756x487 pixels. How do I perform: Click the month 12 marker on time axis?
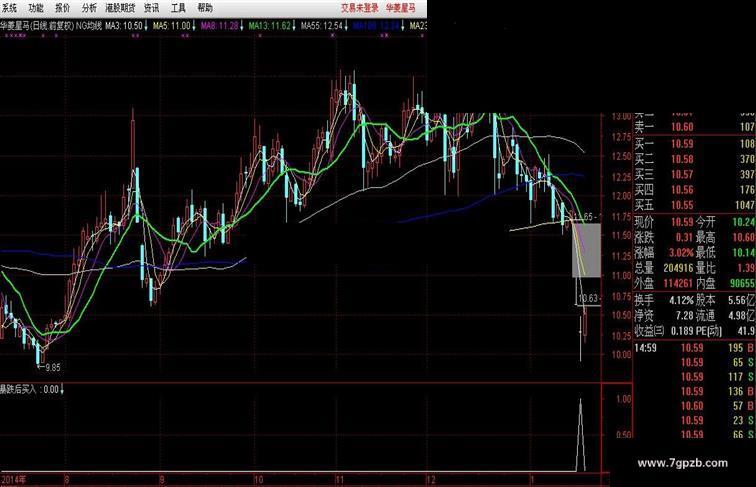[431, 480]
